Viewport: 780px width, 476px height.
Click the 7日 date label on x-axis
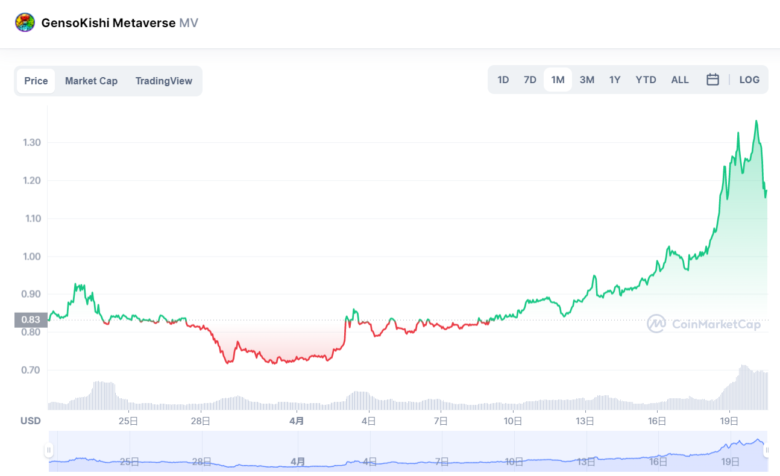tap(441, 421)
